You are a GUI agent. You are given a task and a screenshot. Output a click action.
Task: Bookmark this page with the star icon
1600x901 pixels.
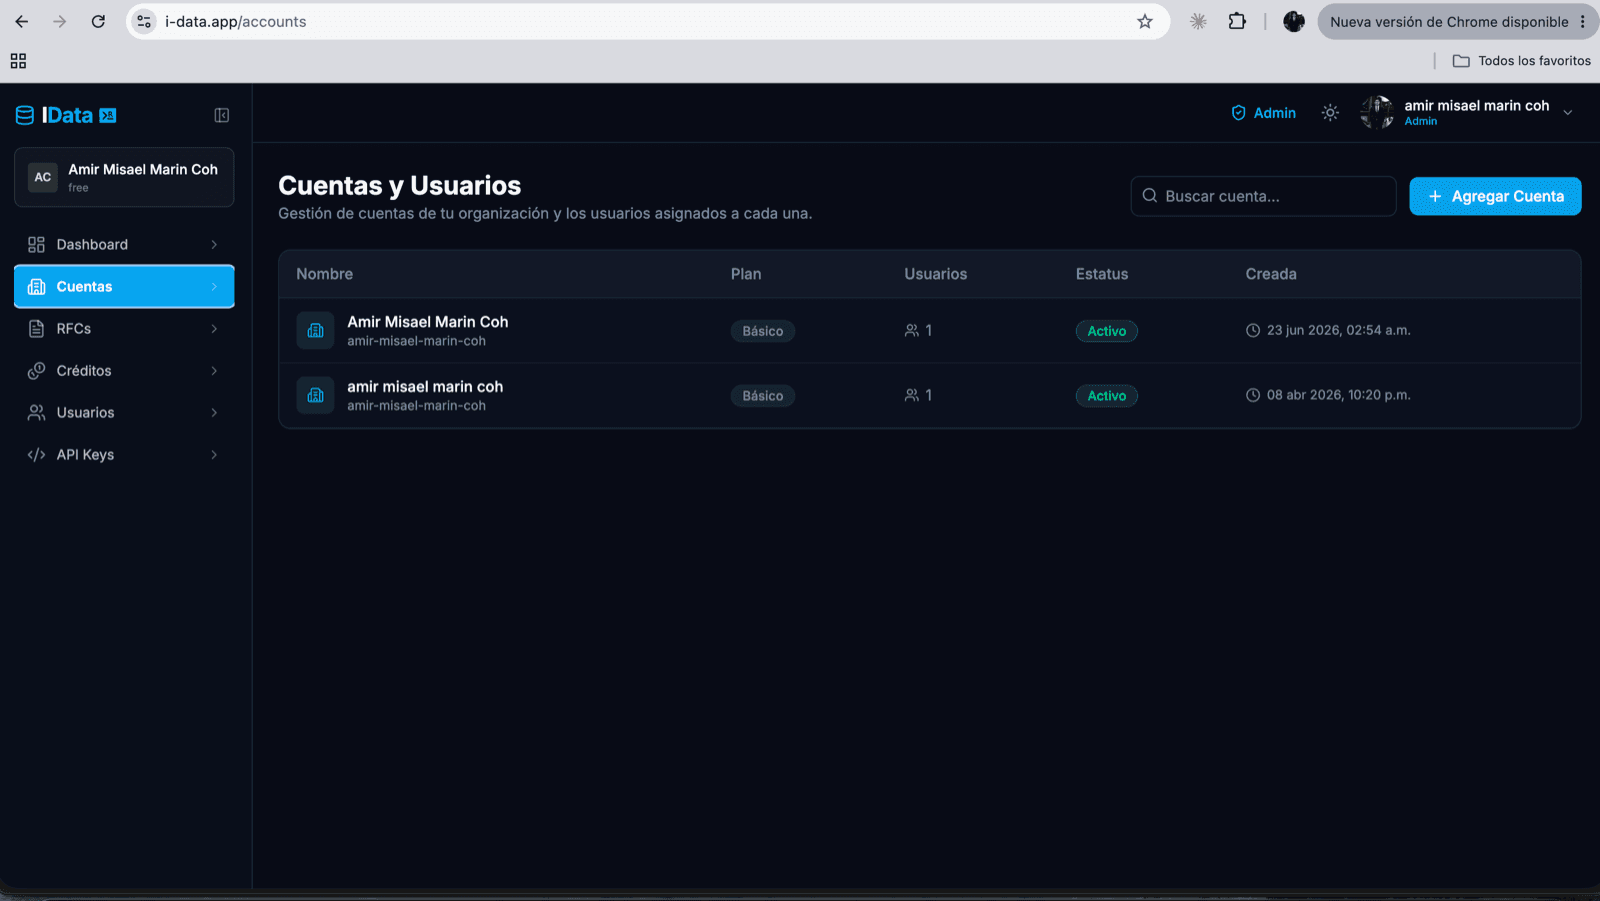(1145, 21)
